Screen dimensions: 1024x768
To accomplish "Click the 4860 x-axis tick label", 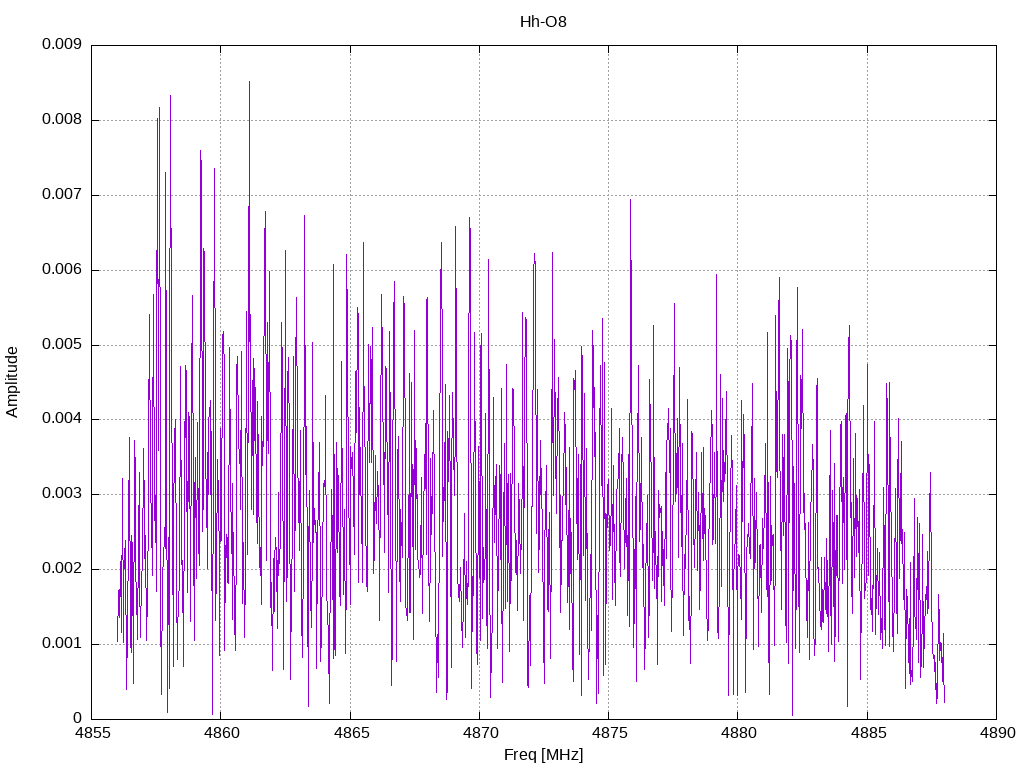I will [x=221, y=733].
